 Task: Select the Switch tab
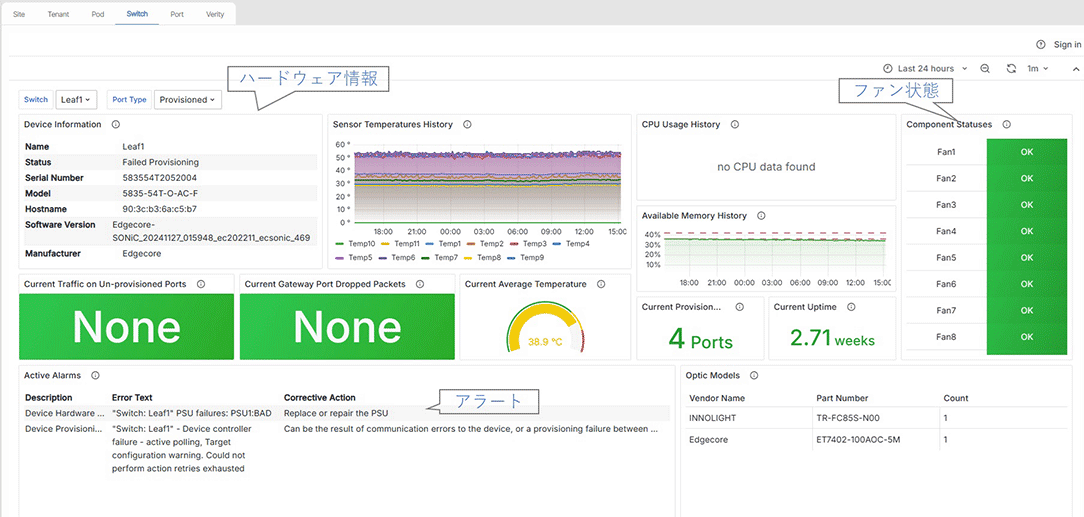(x=137, y=14)
